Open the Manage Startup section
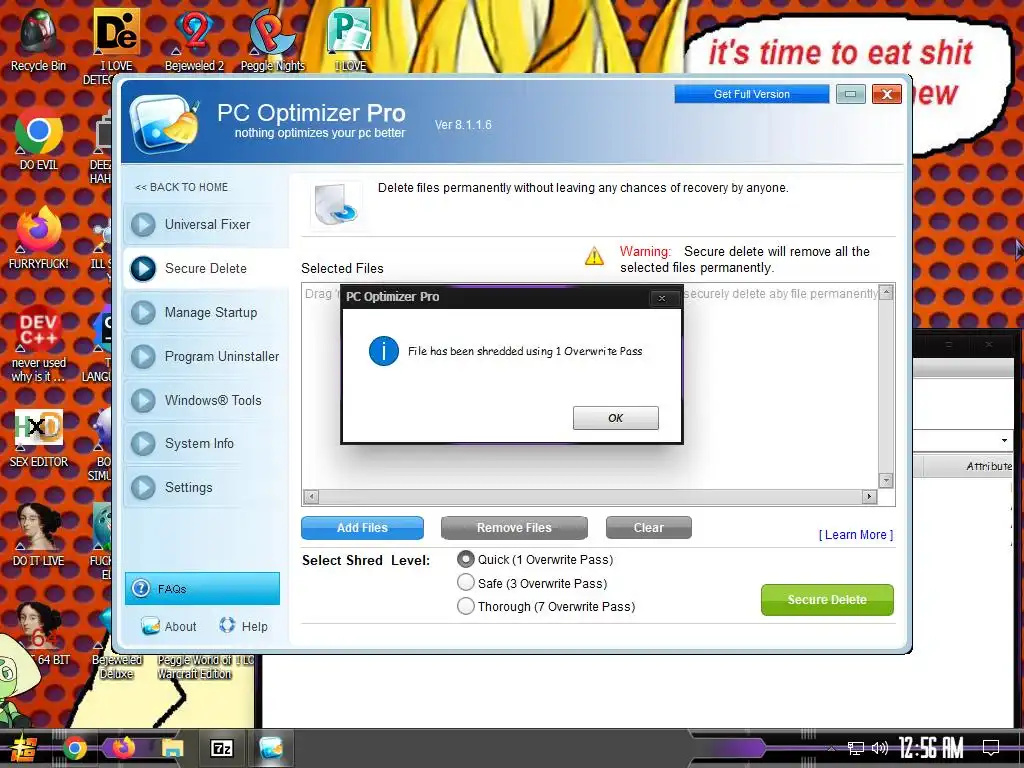 [205, 312]
